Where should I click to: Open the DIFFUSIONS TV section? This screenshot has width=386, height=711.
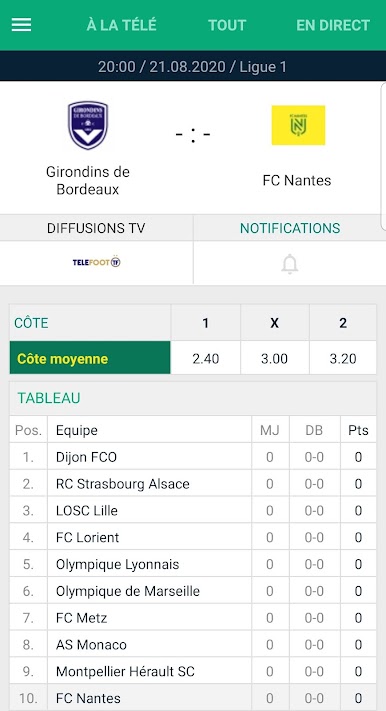point(96,228)
